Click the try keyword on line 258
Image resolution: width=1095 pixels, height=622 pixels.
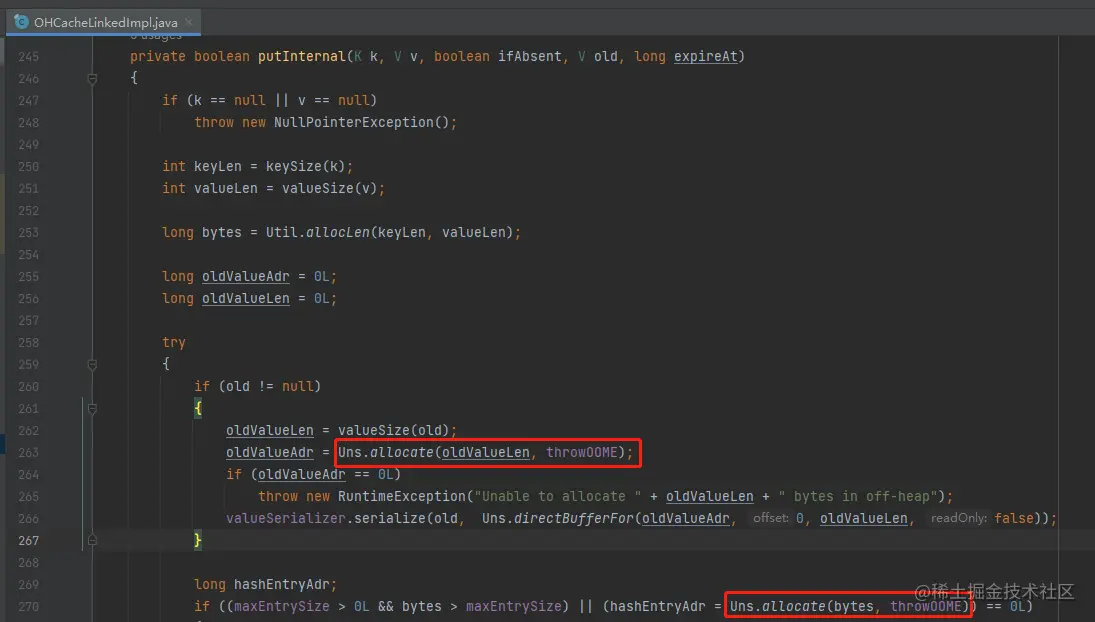[174, 342]
